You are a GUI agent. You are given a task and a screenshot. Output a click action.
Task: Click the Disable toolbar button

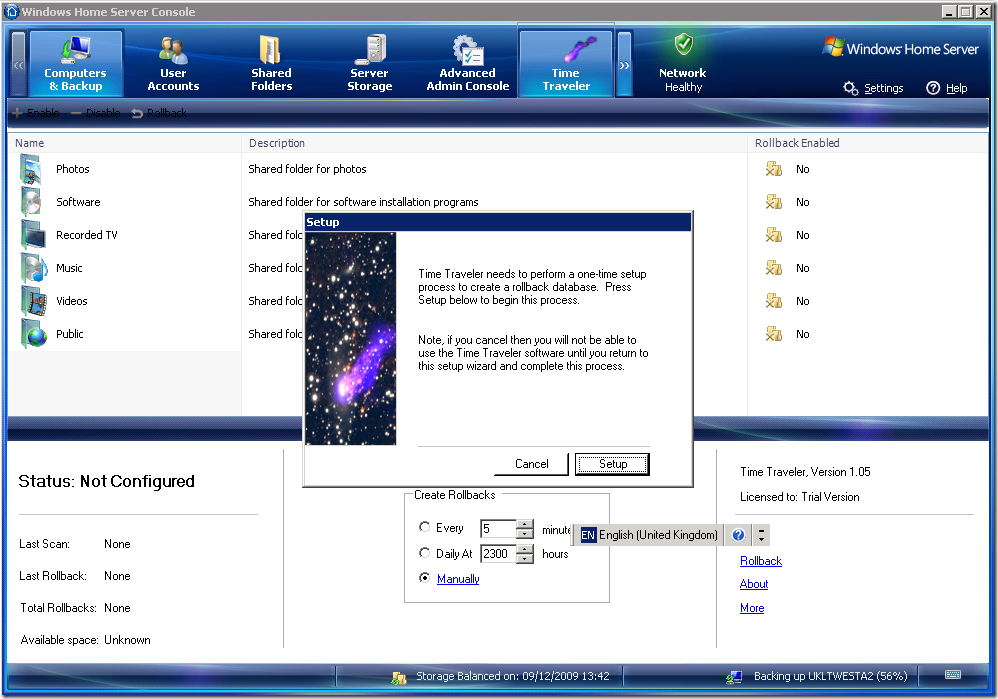pos(95,113)
